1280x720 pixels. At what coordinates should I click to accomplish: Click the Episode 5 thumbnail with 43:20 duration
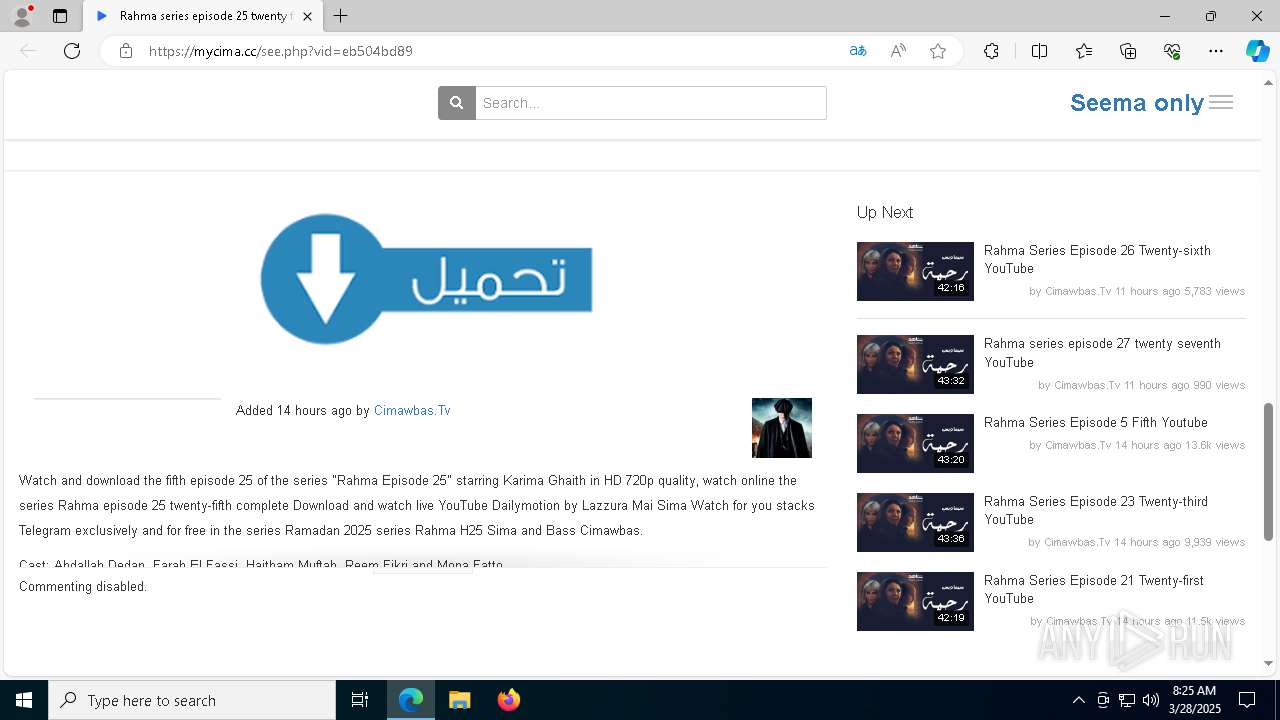click(915, 443)
